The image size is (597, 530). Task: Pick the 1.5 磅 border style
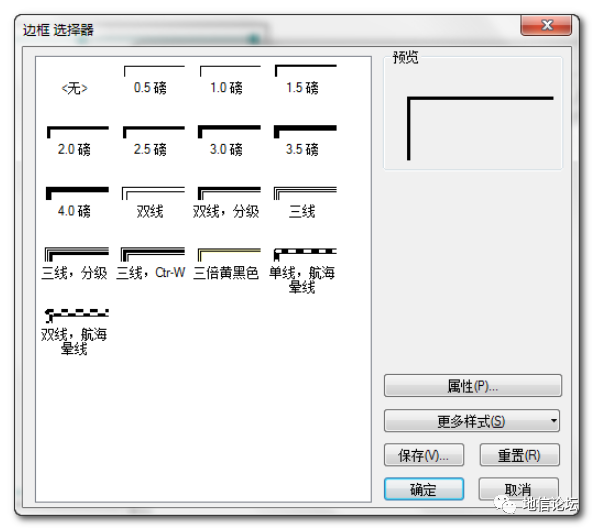coord(305,80)
